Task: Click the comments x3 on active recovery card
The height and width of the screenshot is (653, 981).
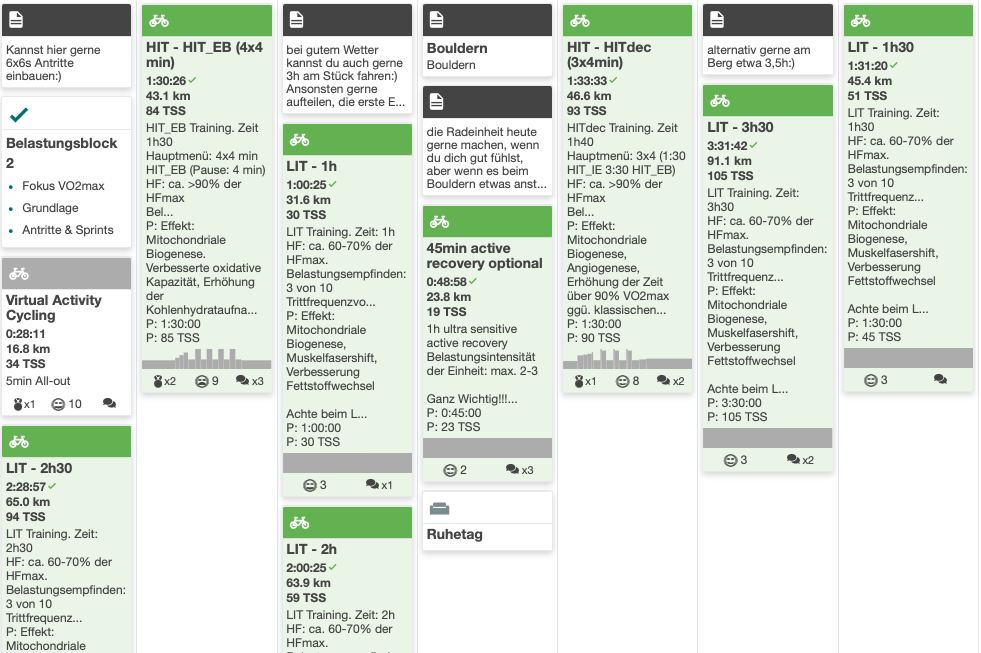Action: (519, 470)
